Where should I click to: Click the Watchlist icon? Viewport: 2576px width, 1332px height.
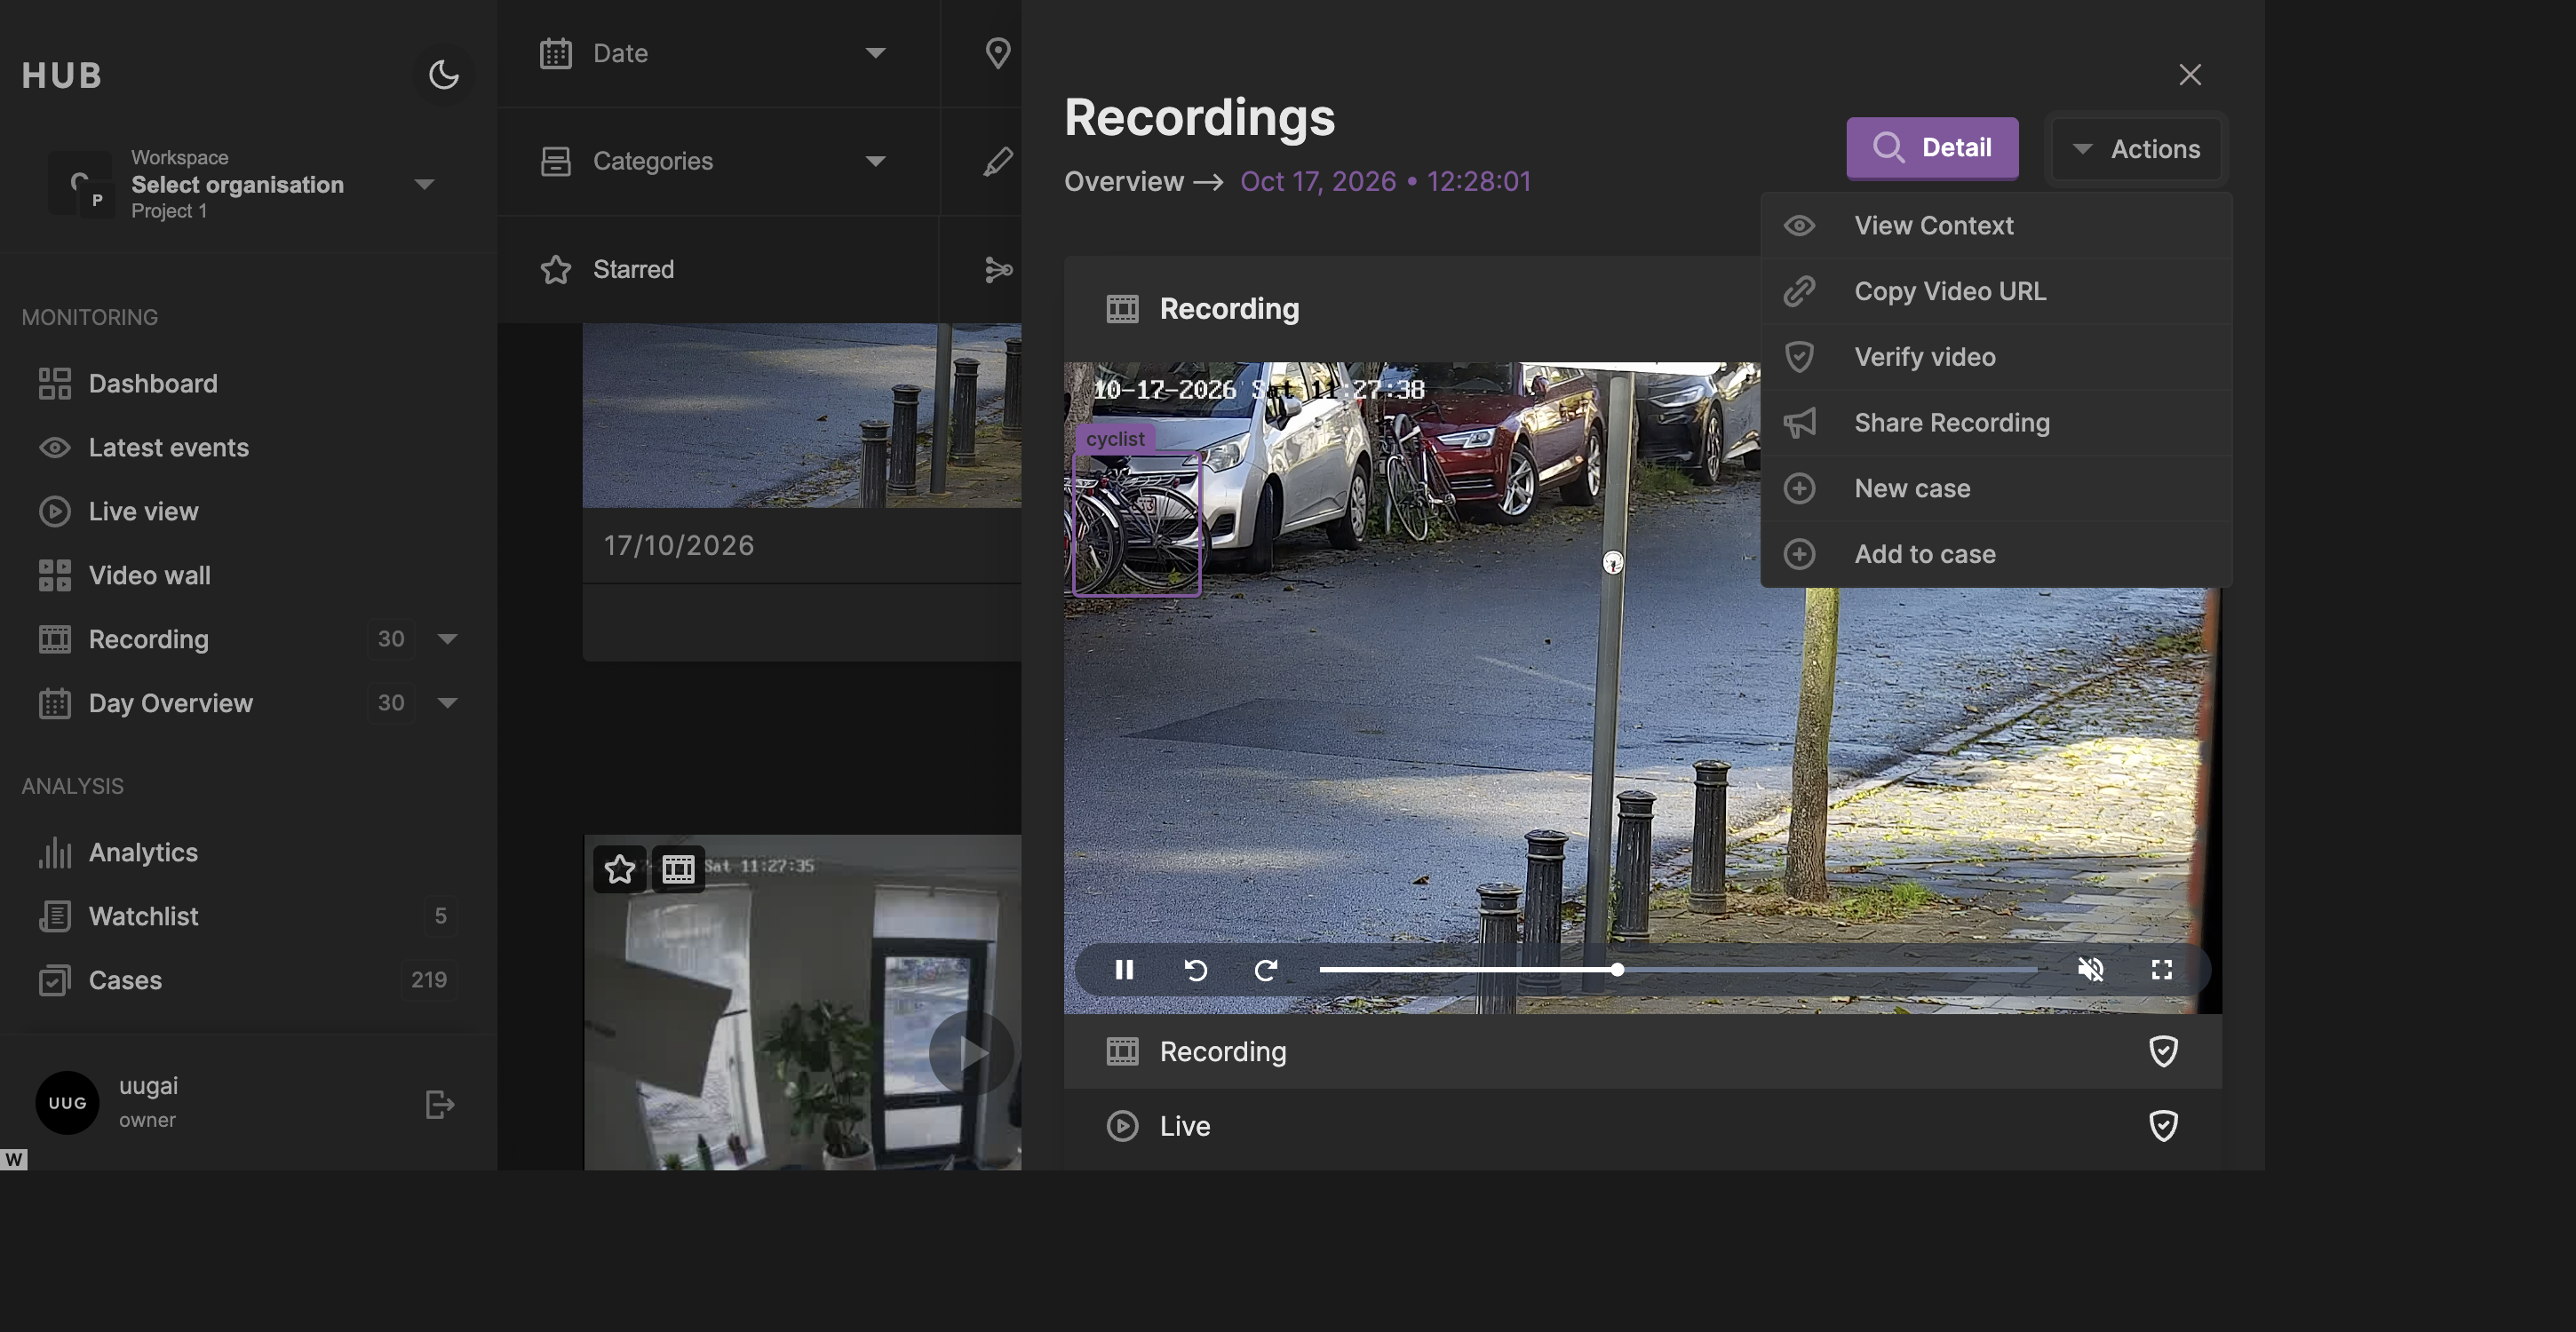click(x=55, y=916)
